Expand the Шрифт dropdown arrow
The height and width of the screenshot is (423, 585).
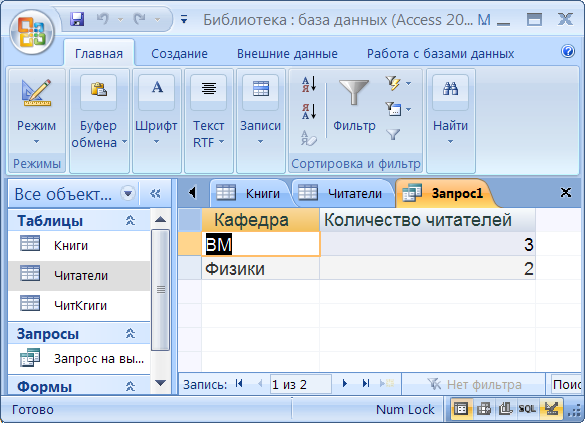click(x=156, y=142)
